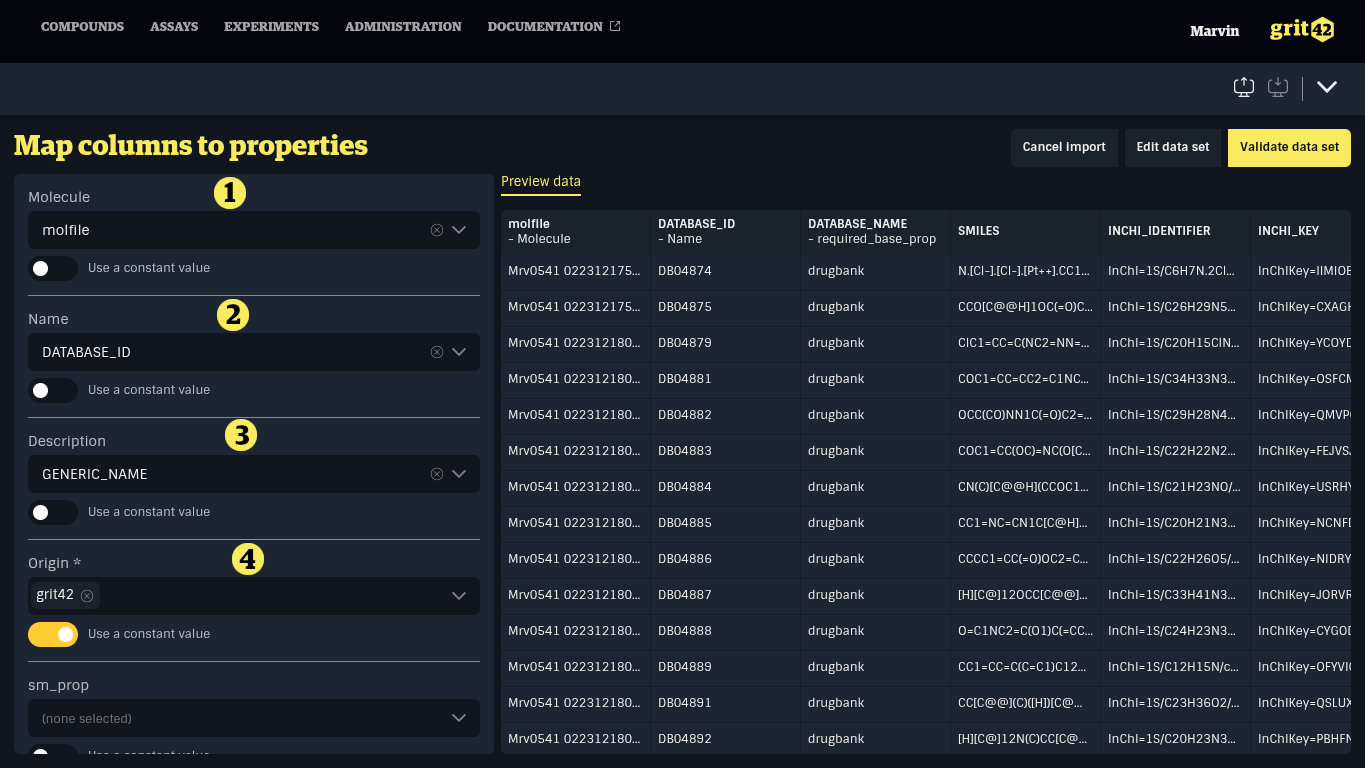The image size is (1365, 768).
Task: Open the Origin dropdown arrow
Action: tap(459, 596)
